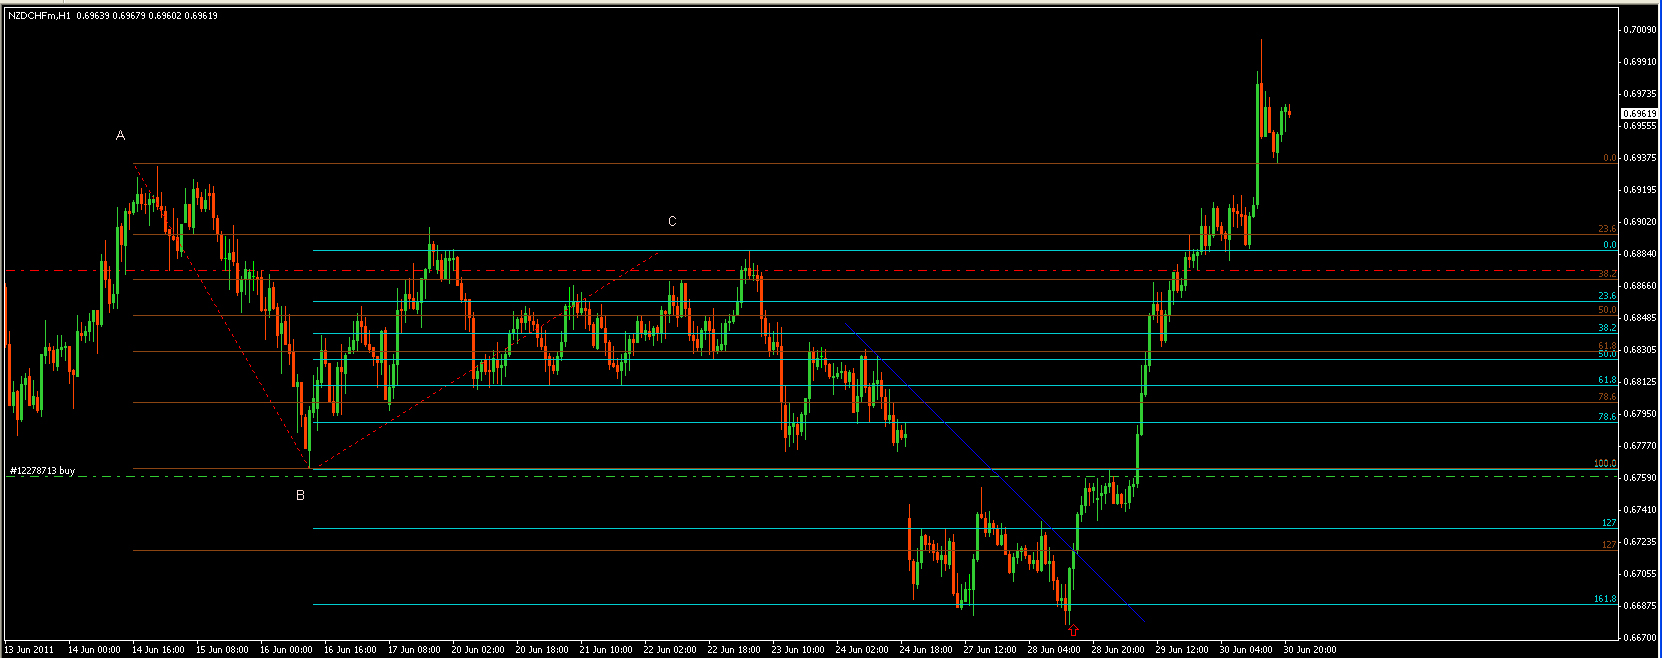The height and width of the screenshot is (658, 1662).
Task: Click the brown 78.6 Fibonacci level label
Action: click(x=1606, y=397)
